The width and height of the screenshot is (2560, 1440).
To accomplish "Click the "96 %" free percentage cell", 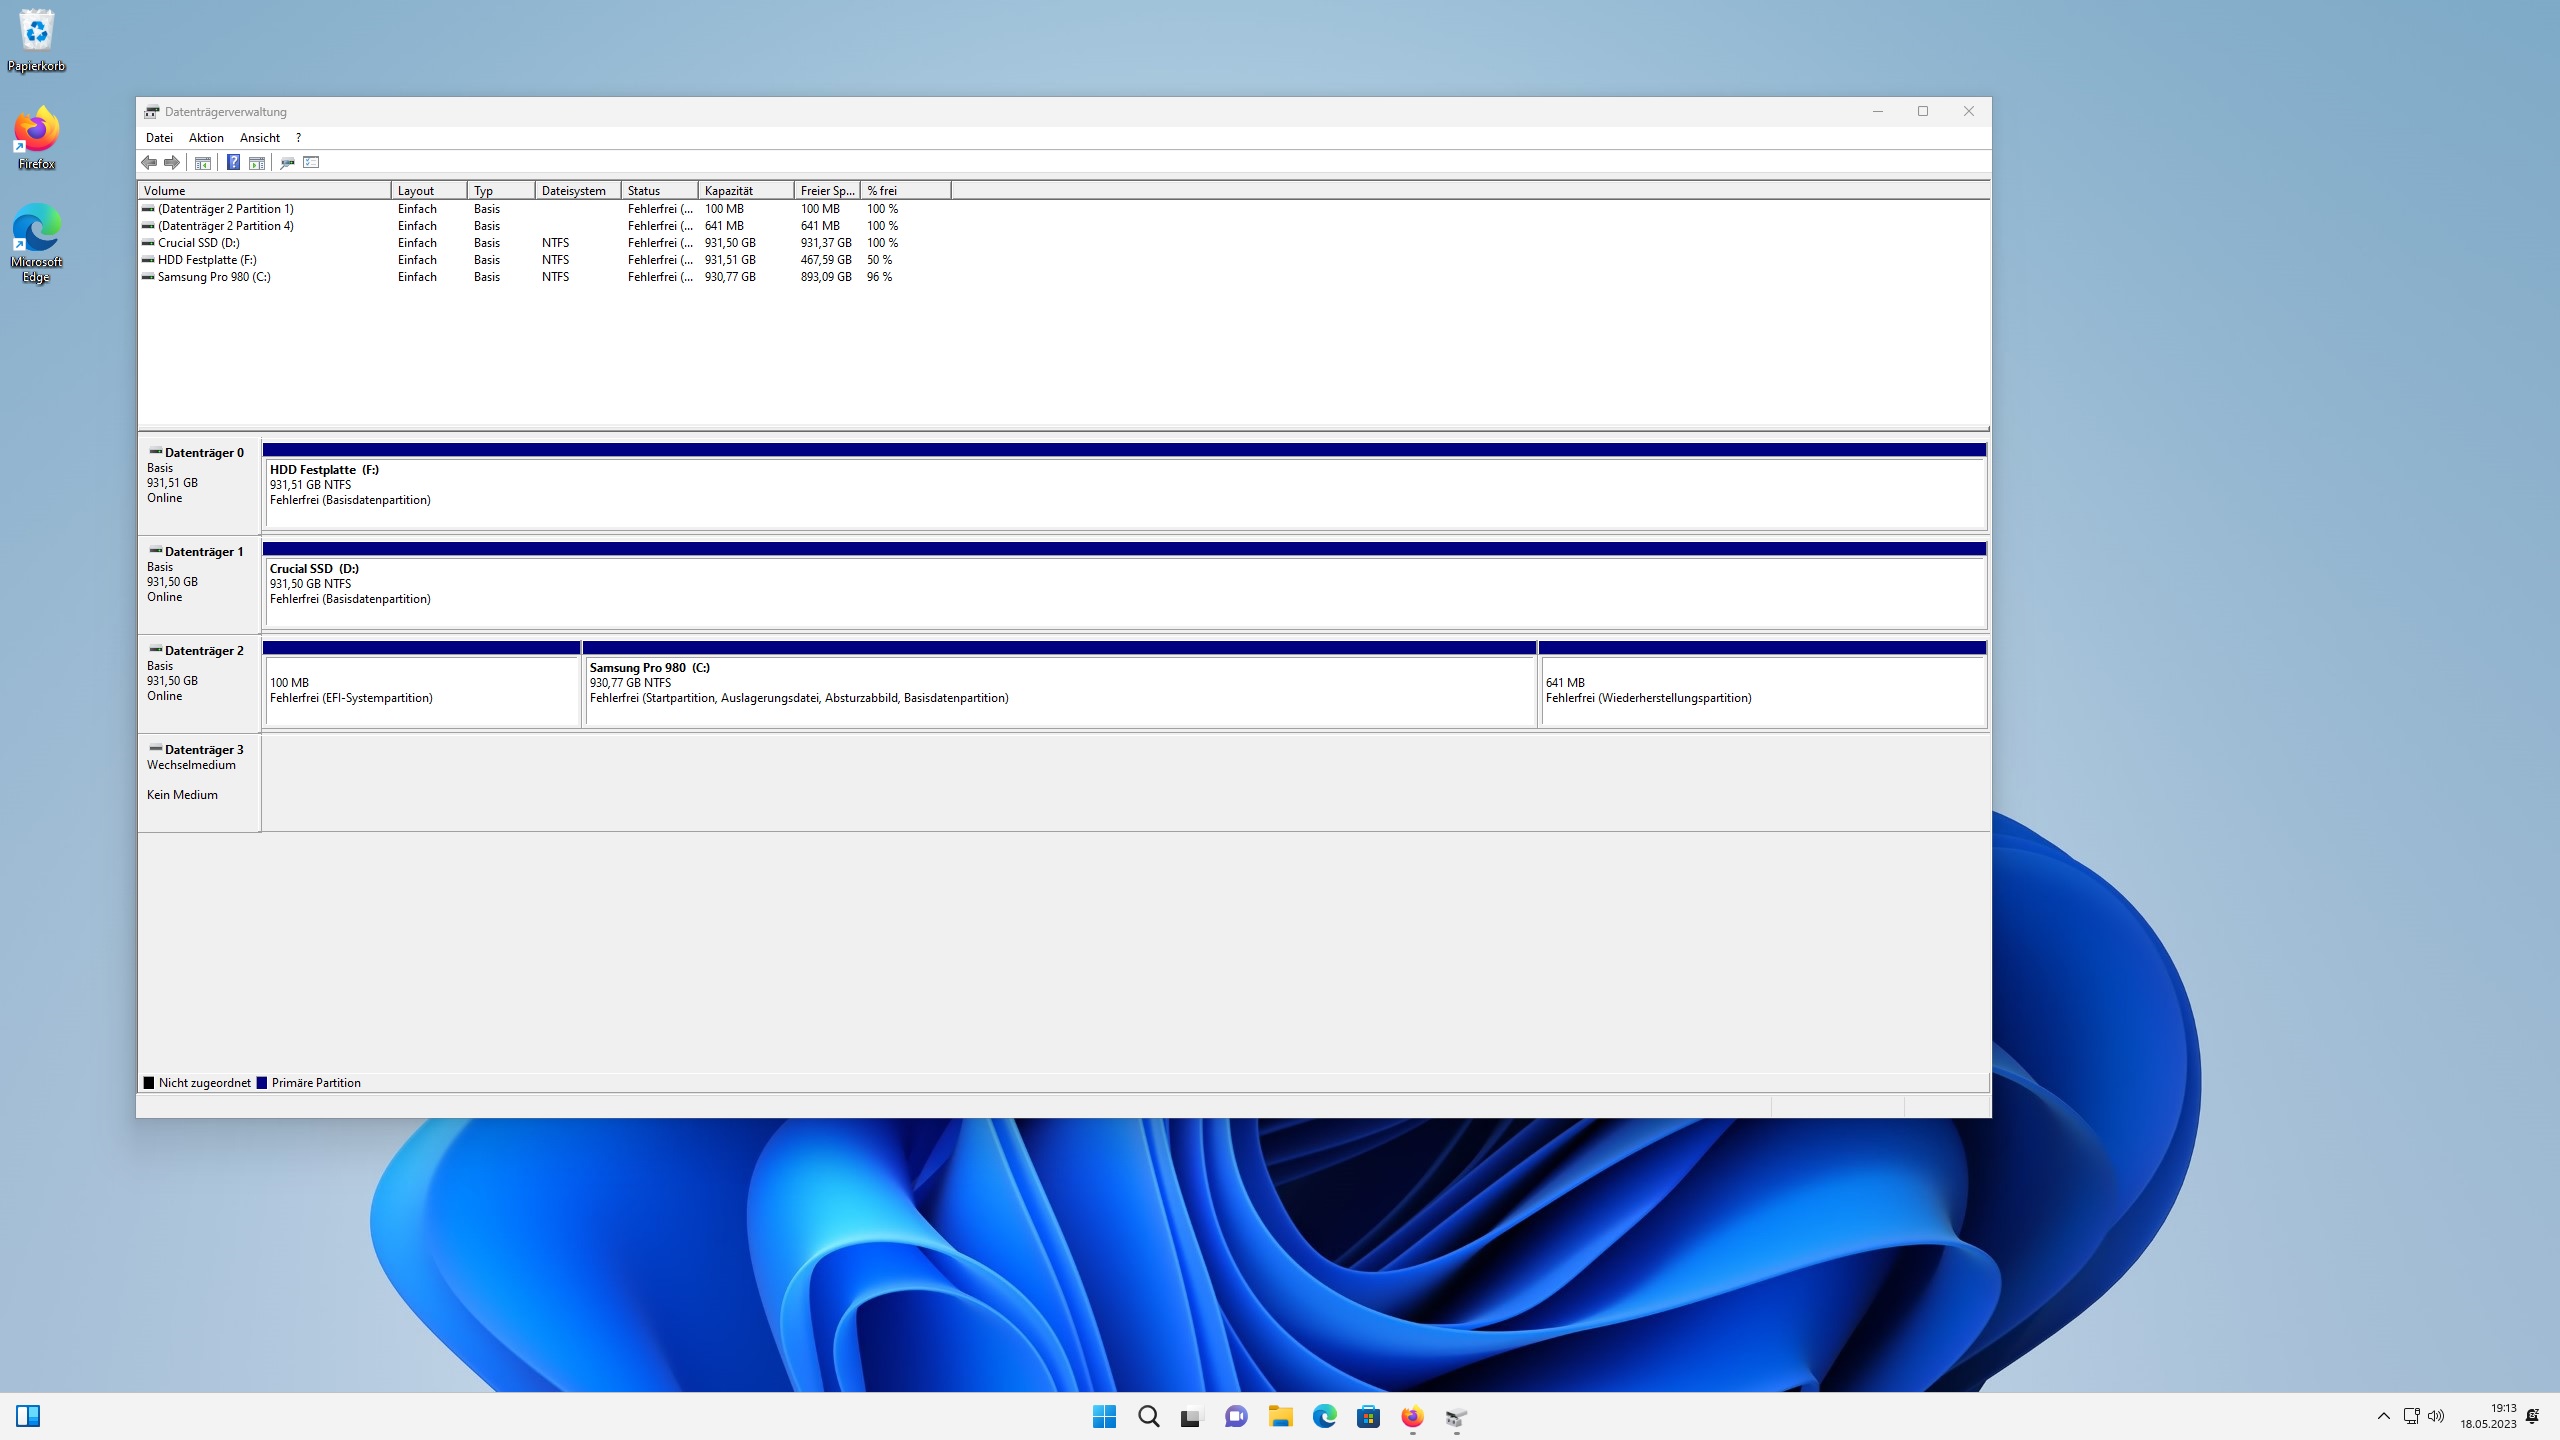I will [880, 277].
